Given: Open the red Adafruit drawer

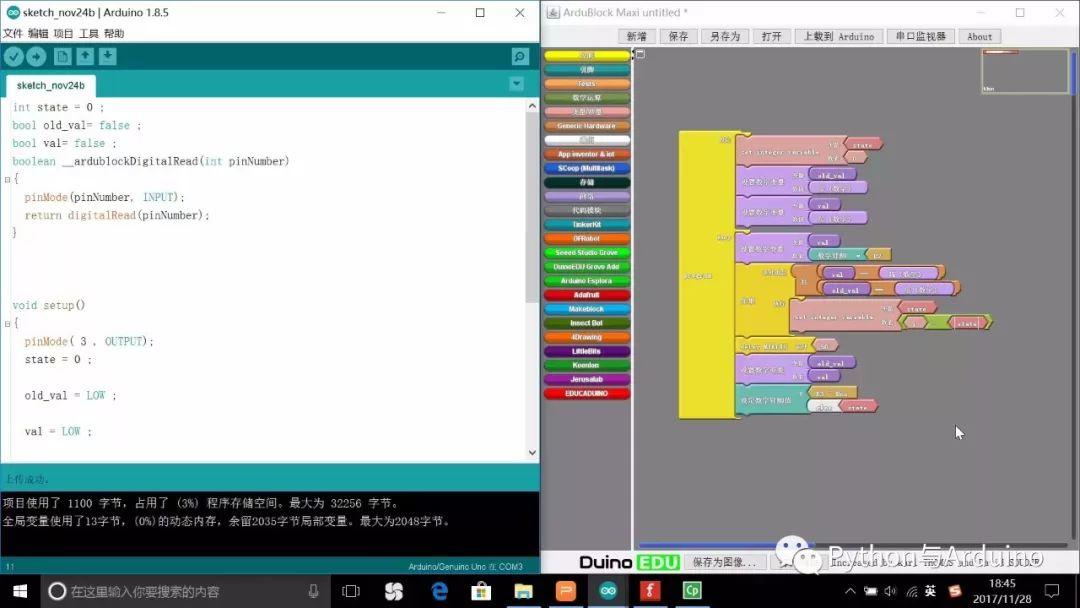Looking at the screenshot, I should (587, 295).
